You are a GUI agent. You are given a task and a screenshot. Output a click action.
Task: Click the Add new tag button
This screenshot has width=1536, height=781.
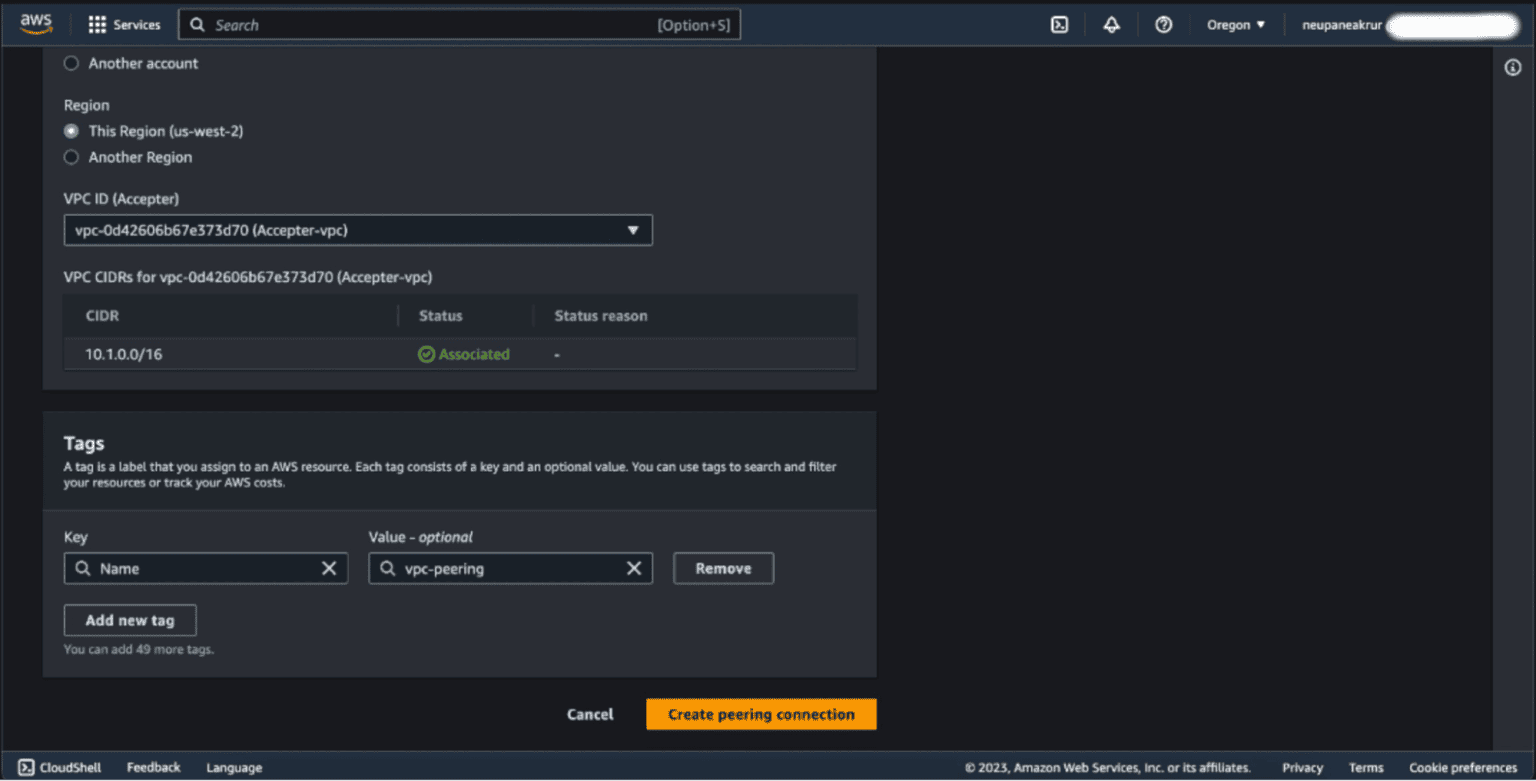[x=130, y=620]
